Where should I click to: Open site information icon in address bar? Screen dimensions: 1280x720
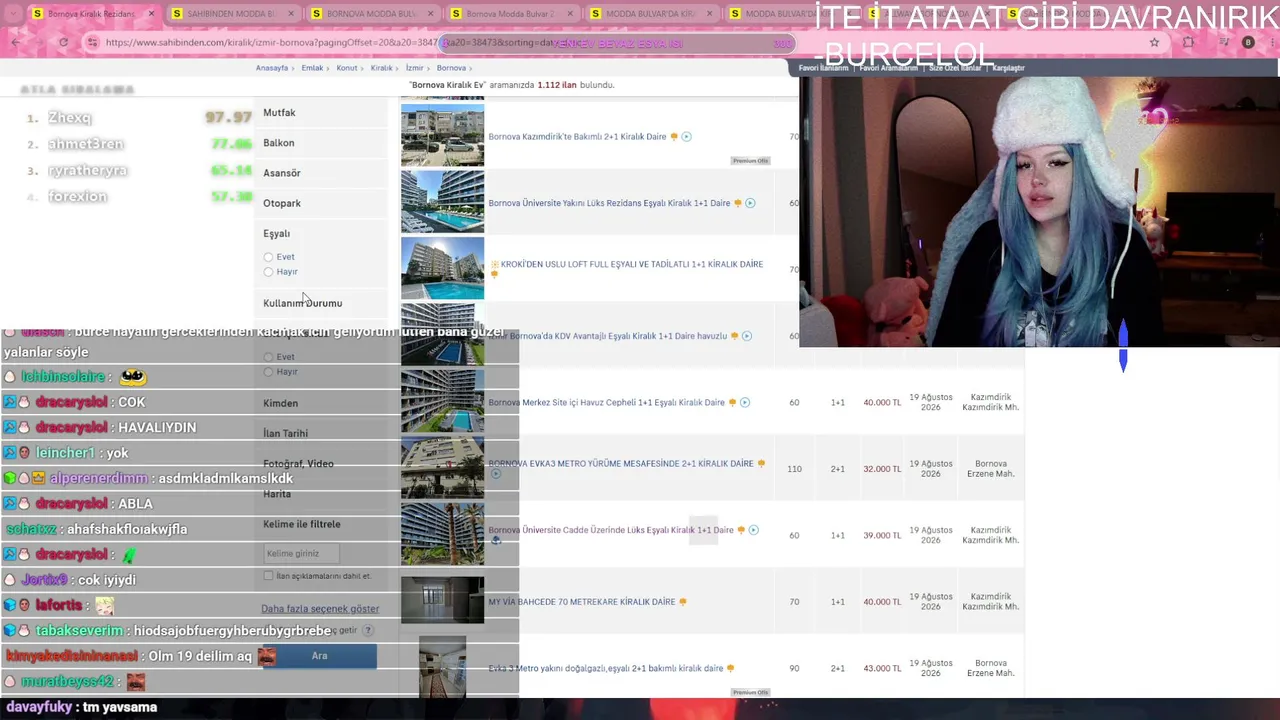[x=92, y=42]
